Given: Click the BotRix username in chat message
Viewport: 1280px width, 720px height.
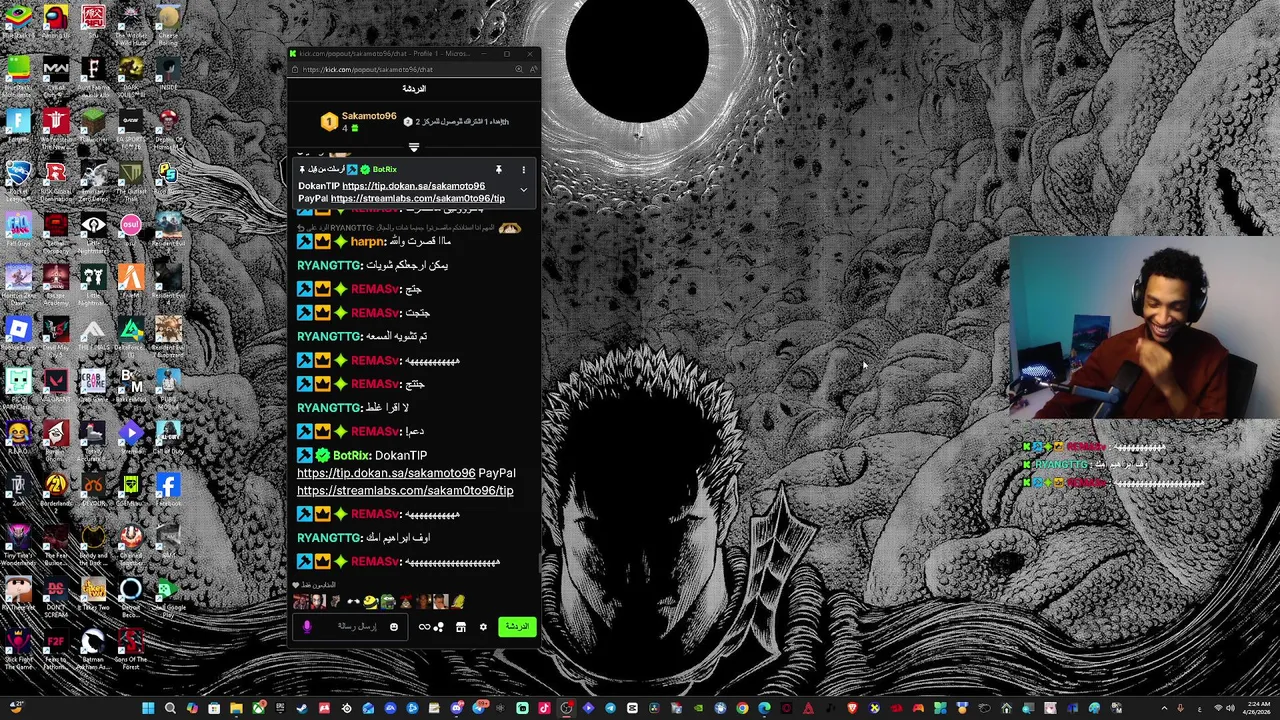Looking at the screenshot, I should tap(351, 455).
